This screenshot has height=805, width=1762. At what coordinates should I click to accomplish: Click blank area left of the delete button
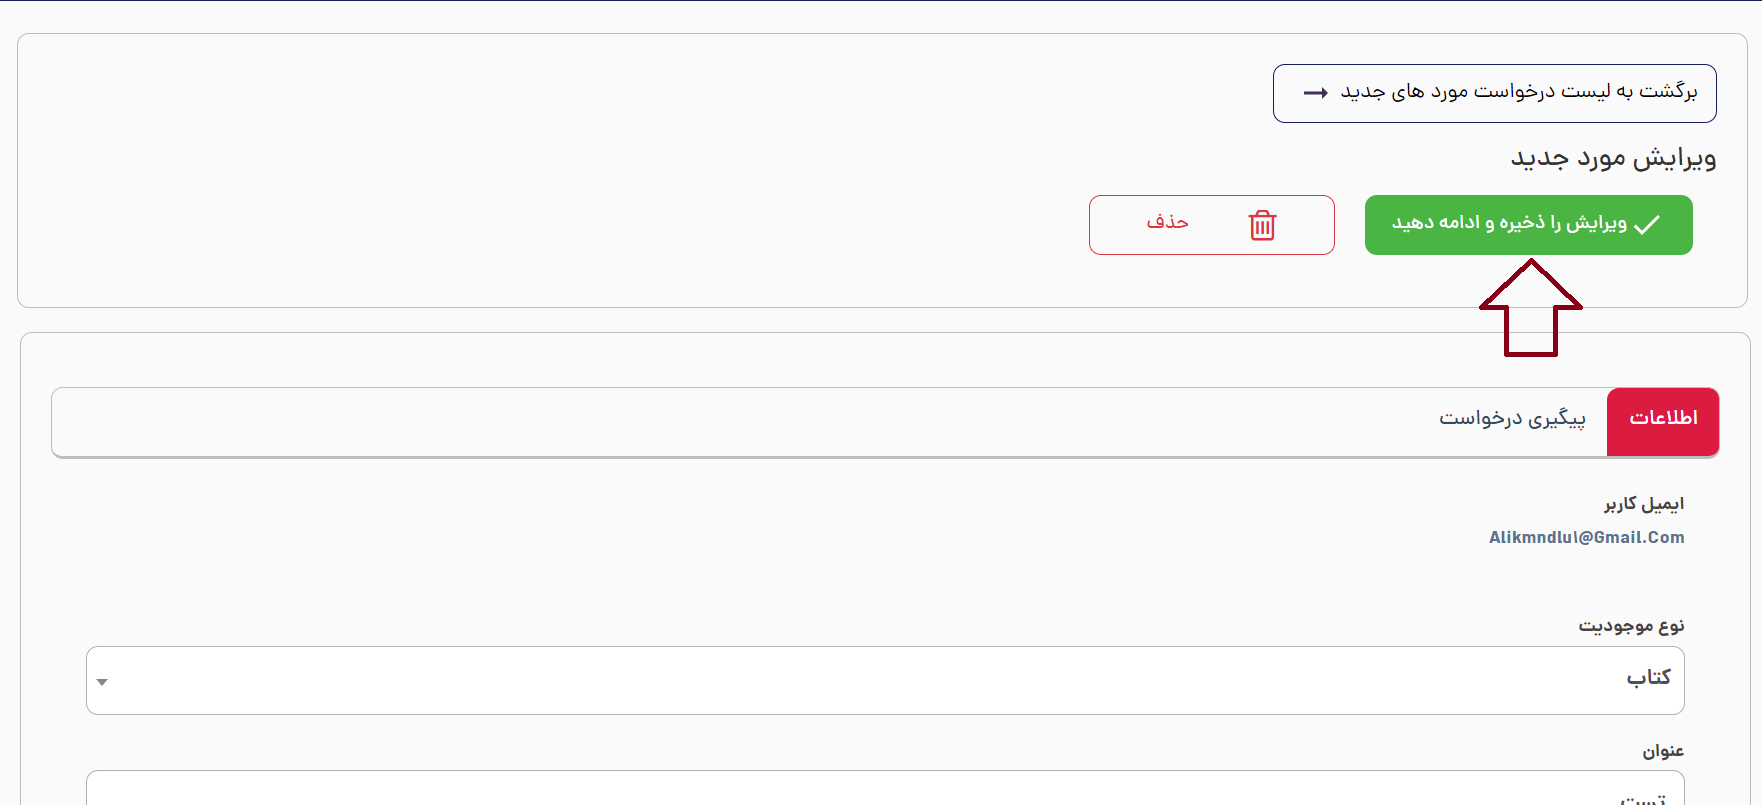click(600, 225)
